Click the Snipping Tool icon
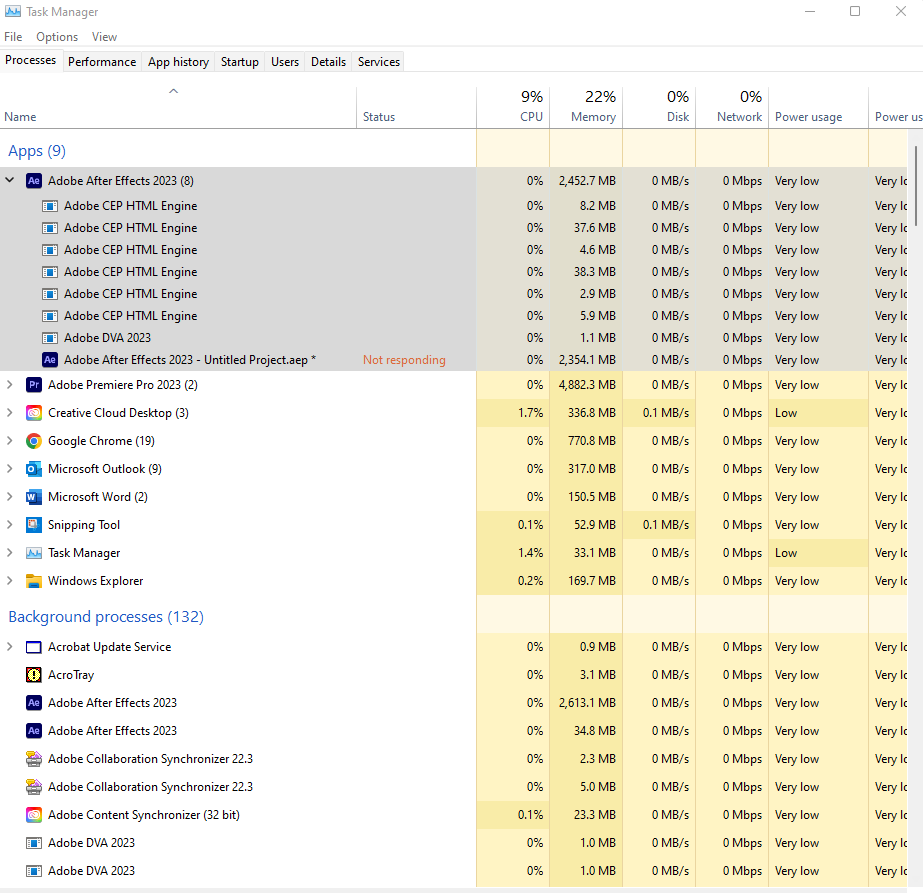Viewport: 923px width, 893px height. pyautogui.click(x=33, y=525)
